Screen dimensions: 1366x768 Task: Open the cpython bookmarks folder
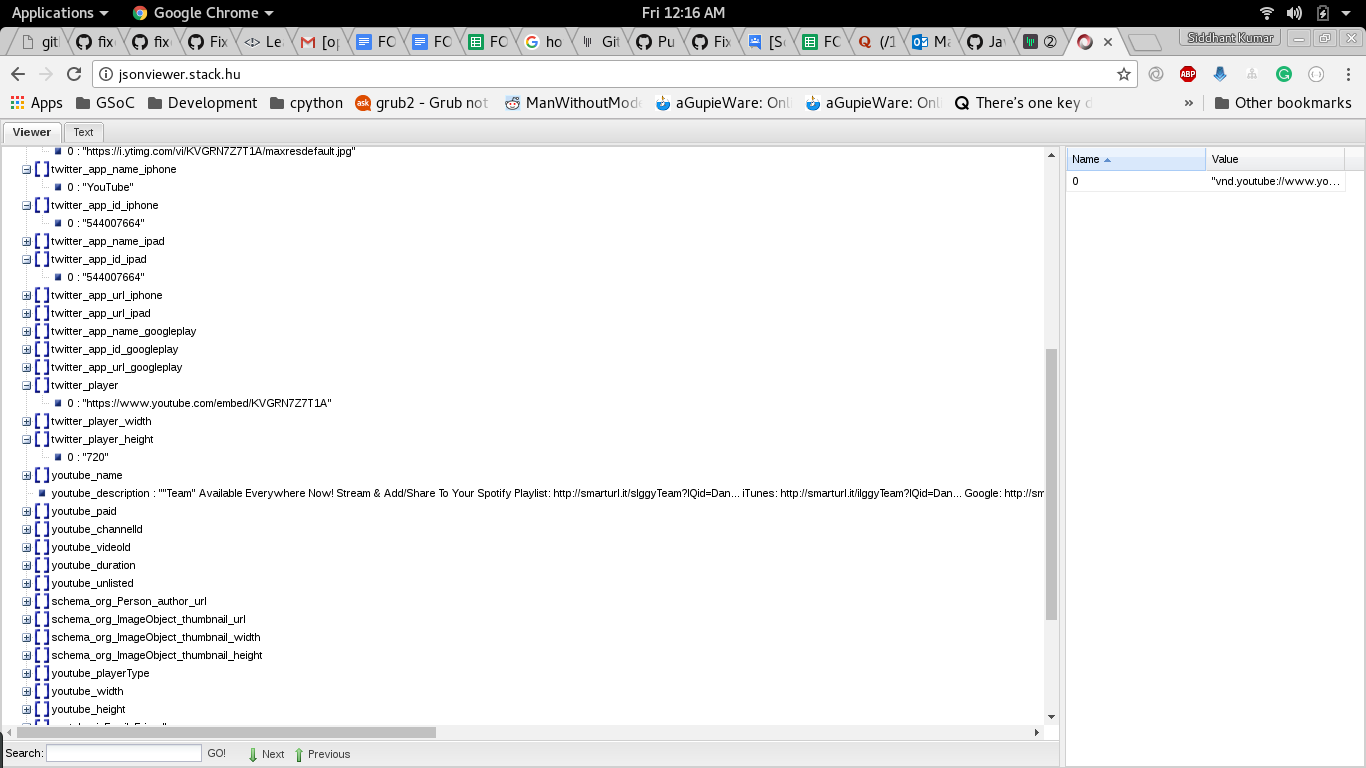(x=305, y=103)
